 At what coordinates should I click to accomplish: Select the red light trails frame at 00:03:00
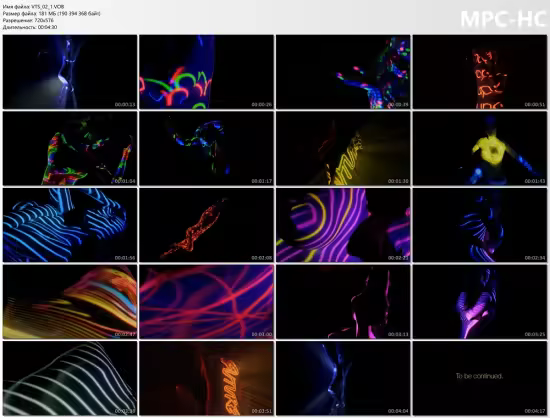click(x=206, y=302)
